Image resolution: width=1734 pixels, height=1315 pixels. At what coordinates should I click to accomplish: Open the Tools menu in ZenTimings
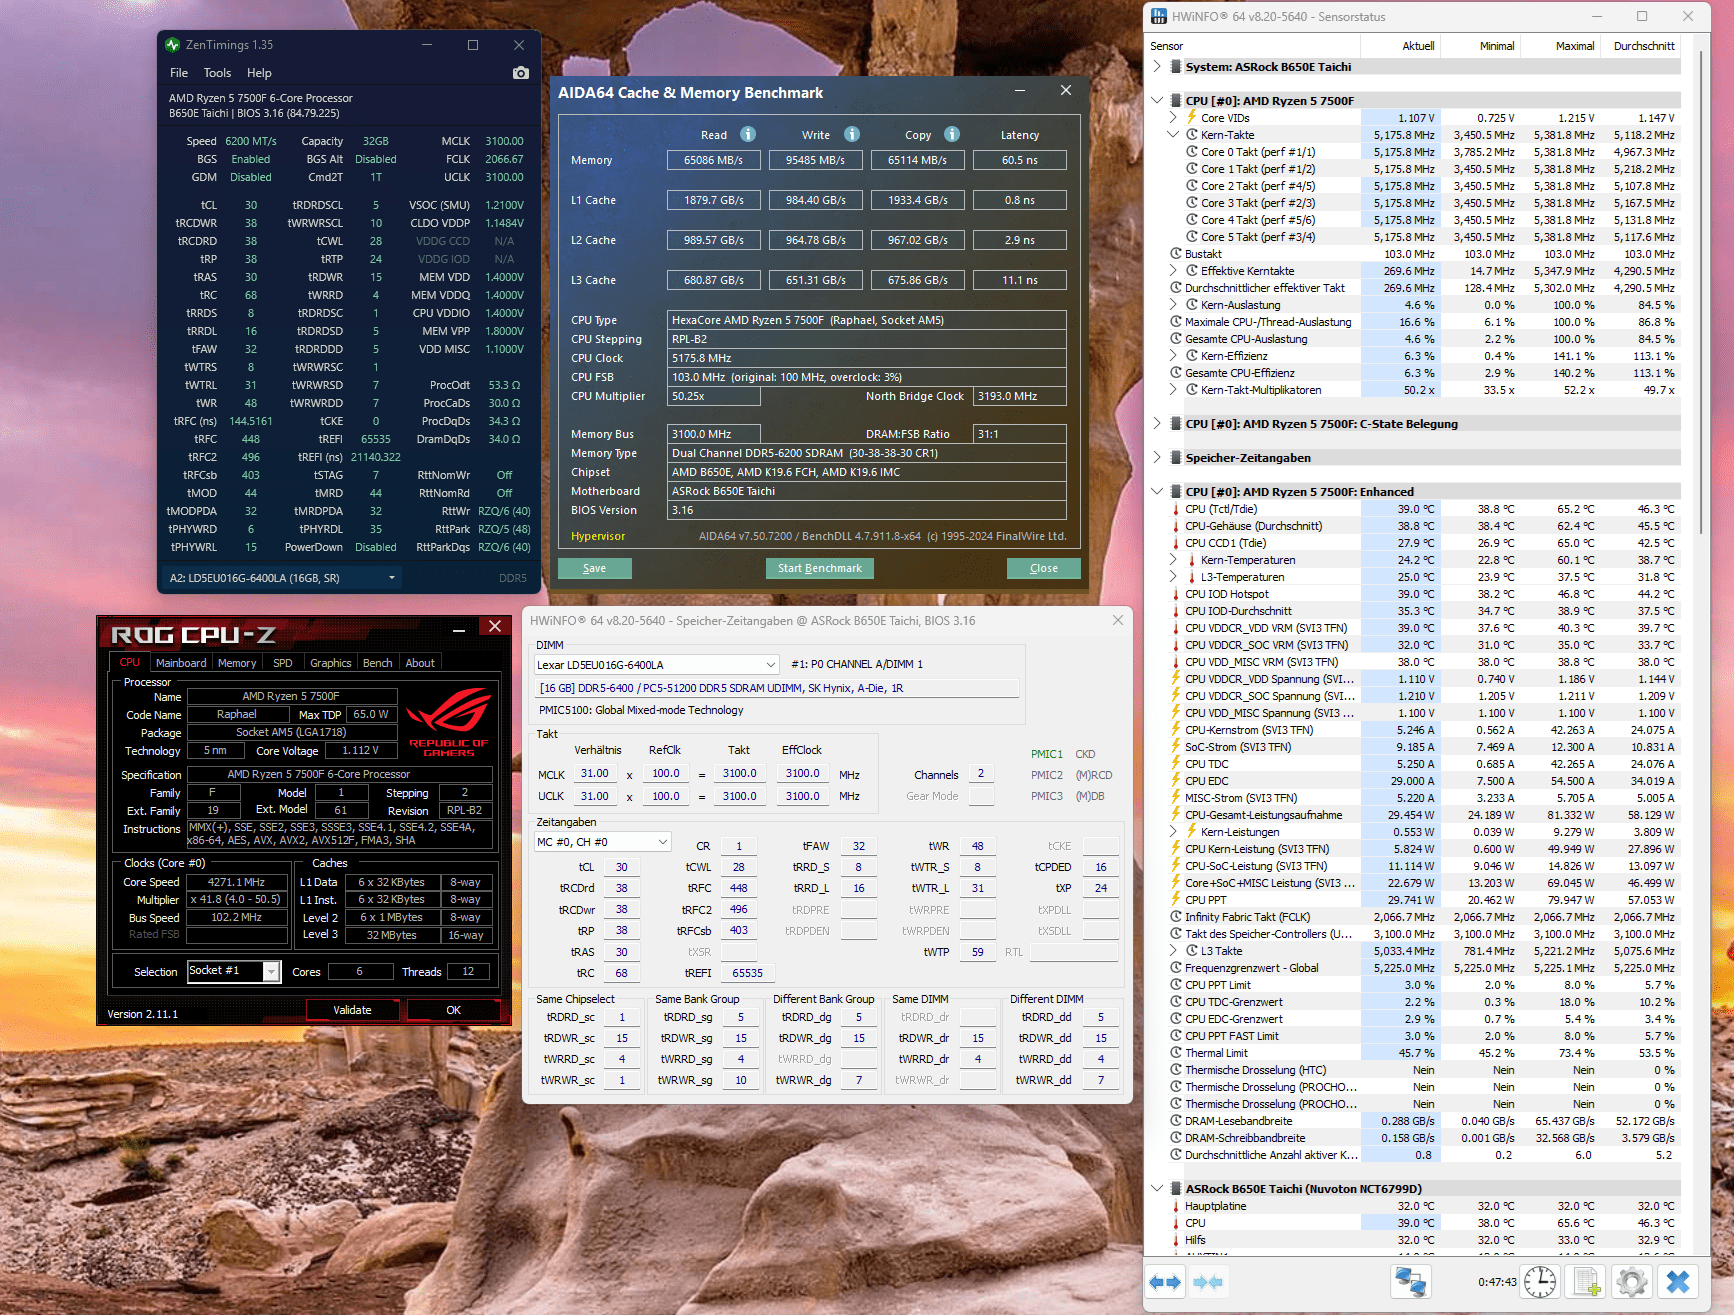coord(217,73)
